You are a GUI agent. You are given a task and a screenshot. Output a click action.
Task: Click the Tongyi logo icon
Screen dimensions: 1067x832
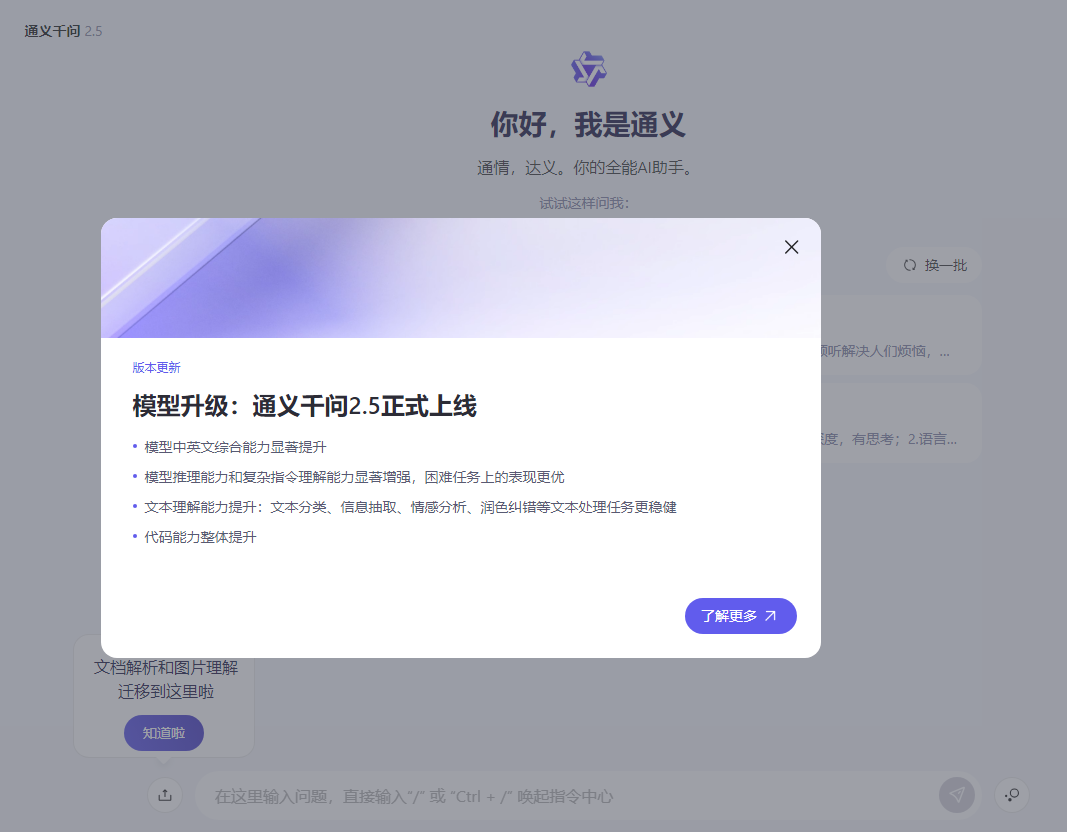click(589, 69)
